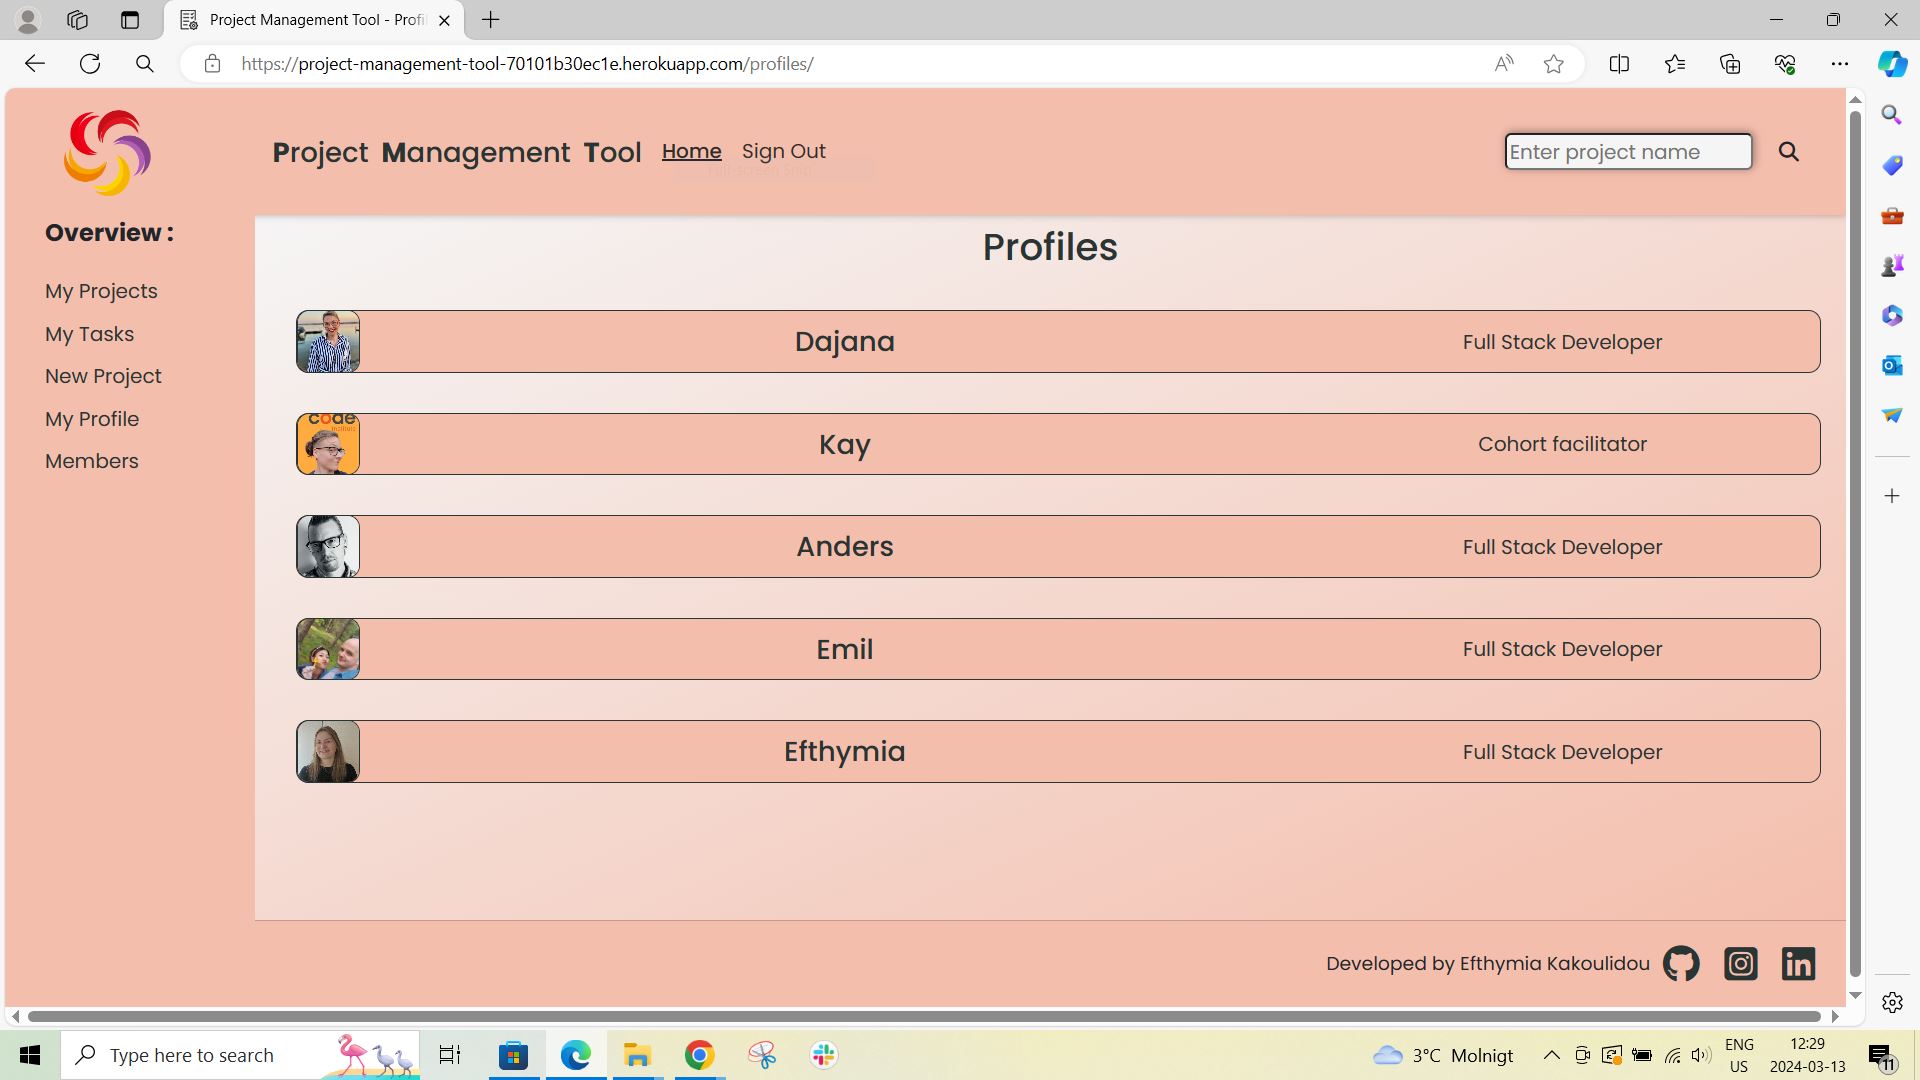
Task: Click the Project Management Tool logo
Action: (106, 152)
